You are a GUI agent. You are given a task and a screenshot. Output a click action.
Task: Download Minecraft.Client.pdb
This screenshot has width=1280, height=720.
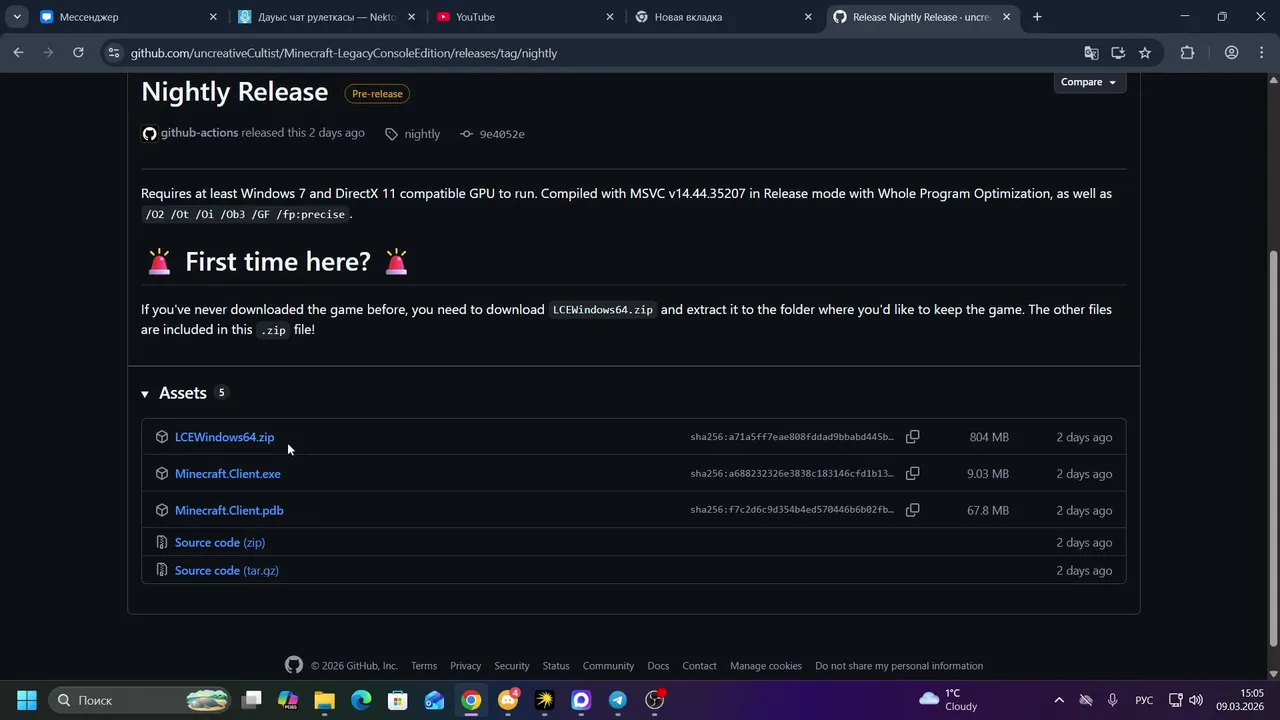(x=229, y=510)
